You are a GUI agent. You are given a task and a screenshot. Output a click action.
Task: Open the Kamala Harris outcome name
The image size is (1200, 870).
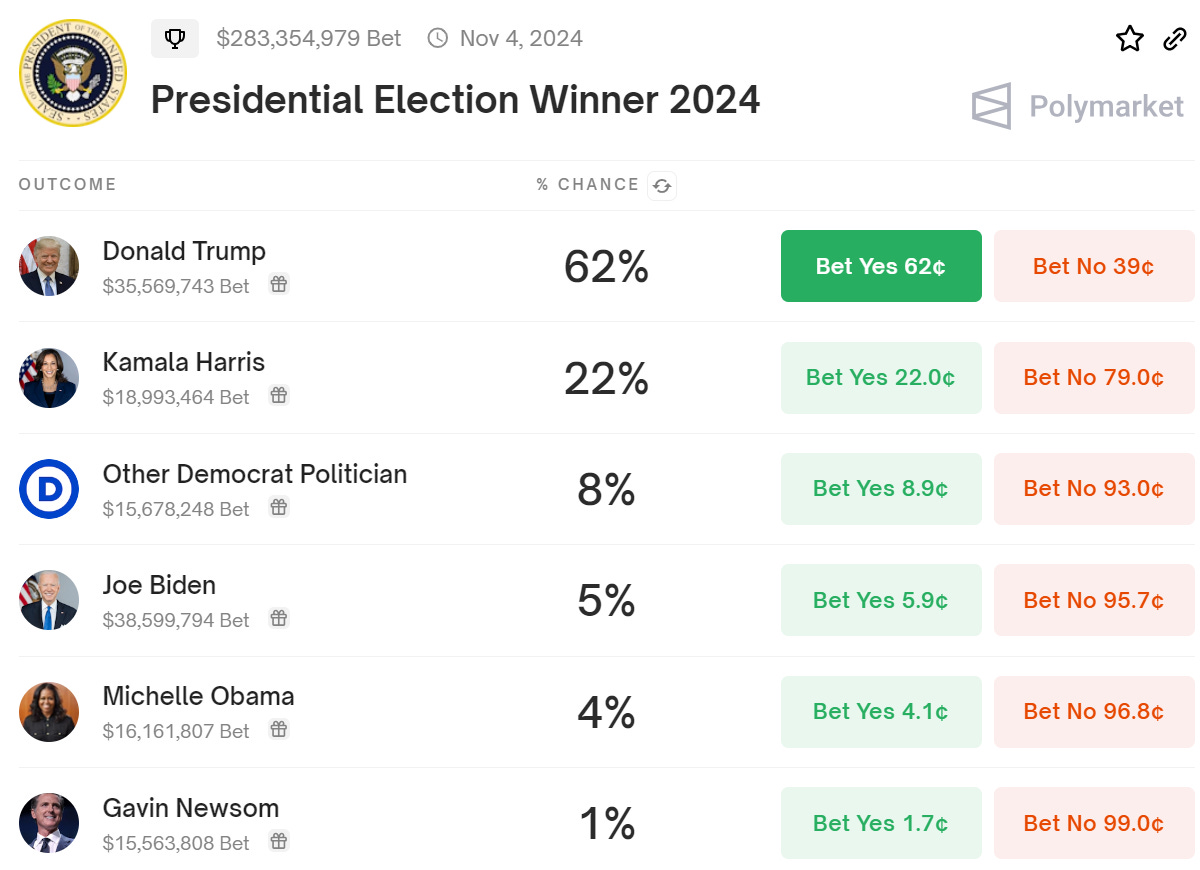point(184,362)
